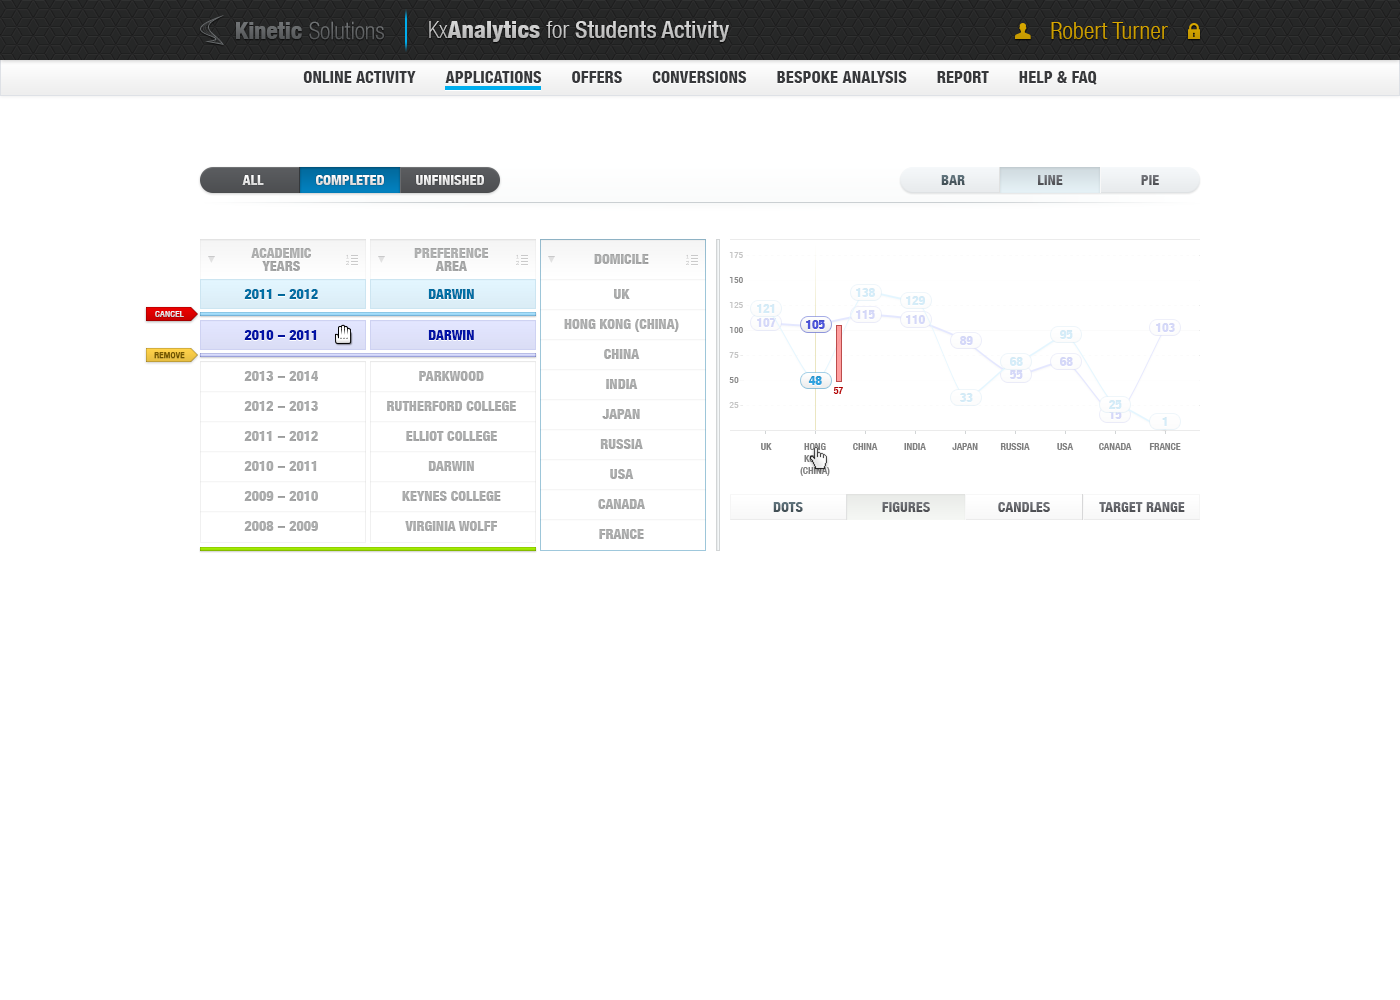
Task: Click the Kinetic Solutions logo icon
Action: pyautogui.click(x=212, y=30)
